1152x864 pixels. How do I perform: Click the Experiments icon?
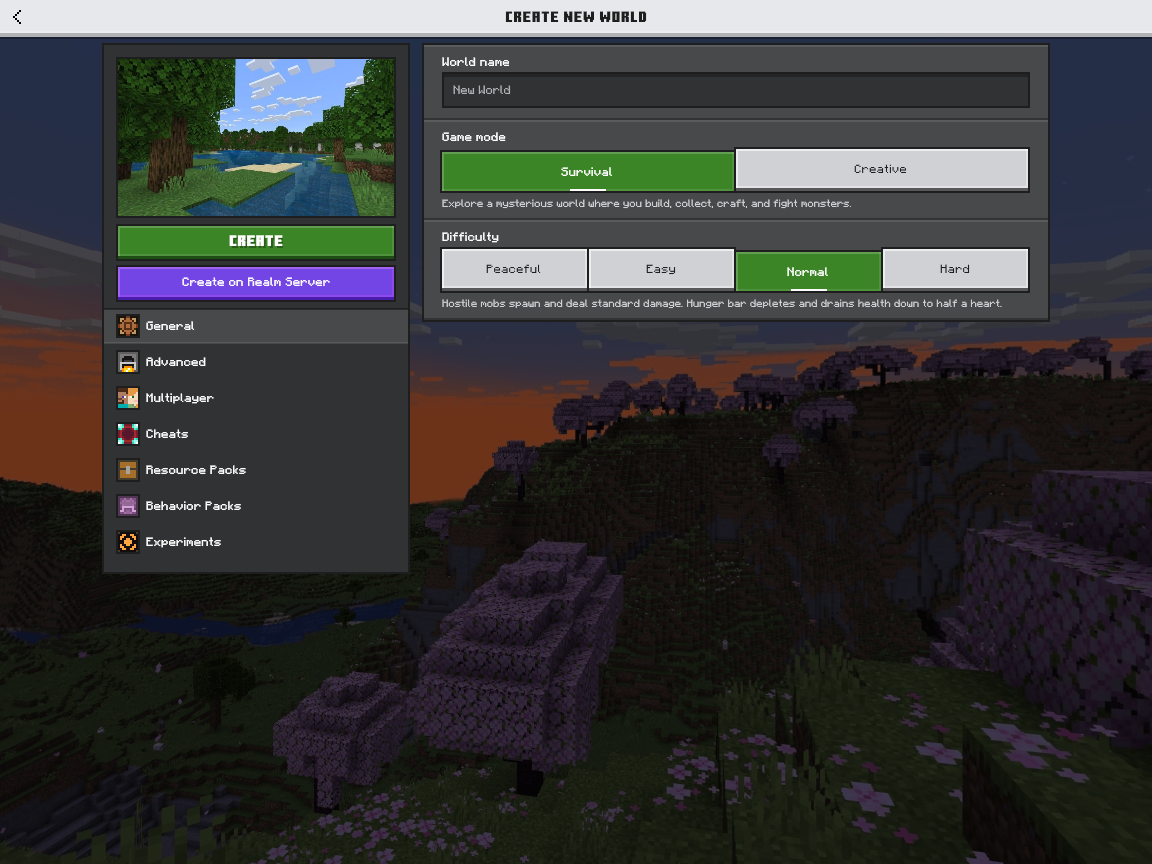click(127, 542)
